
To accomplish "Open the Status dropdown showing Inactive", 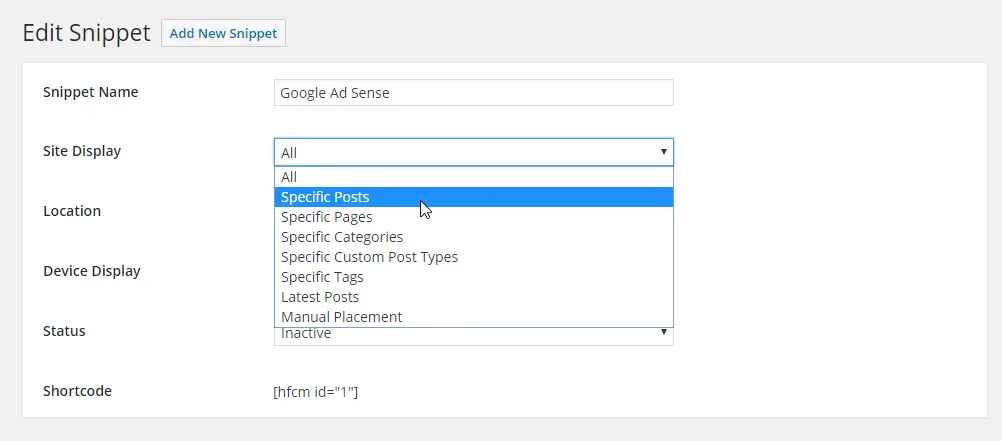I will (x=474, y=336).
